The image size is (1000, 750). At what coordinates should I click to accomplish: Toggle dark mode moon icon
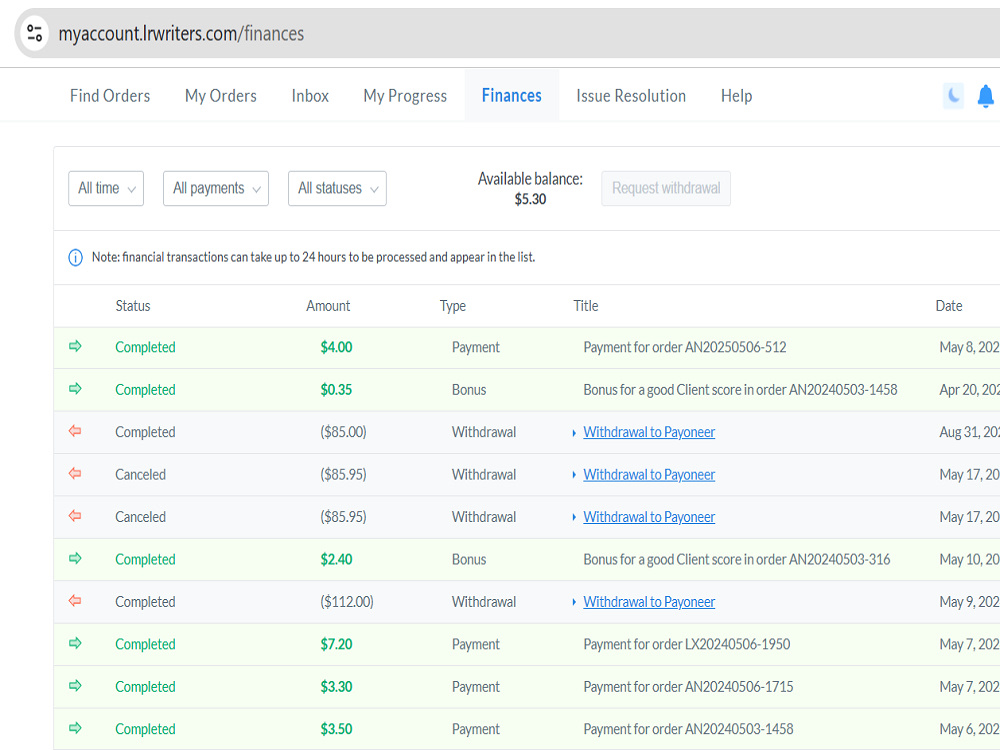point(953,96)
